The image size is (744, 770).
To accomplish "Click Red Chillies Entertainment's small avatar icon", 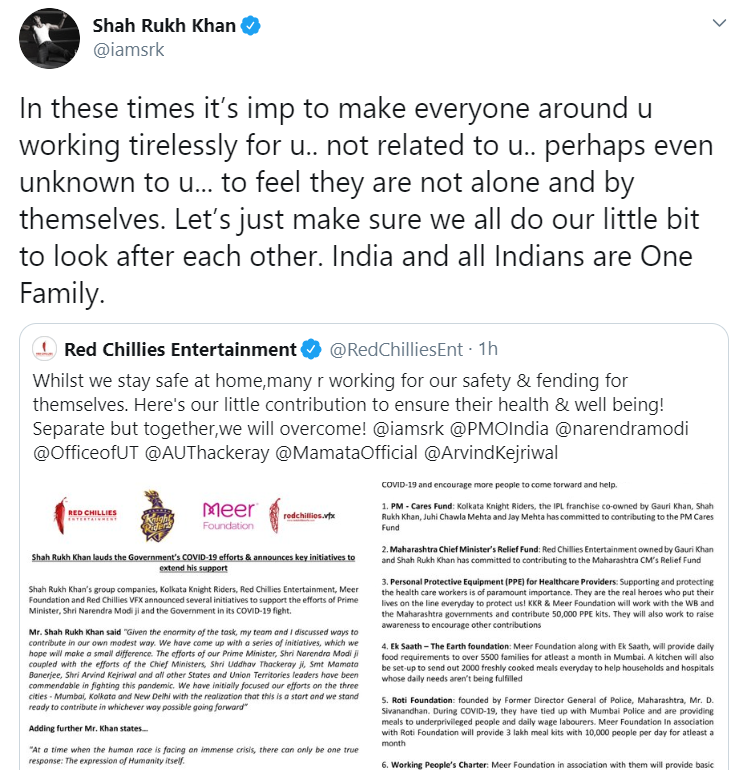I will click(x=44, y=349).
